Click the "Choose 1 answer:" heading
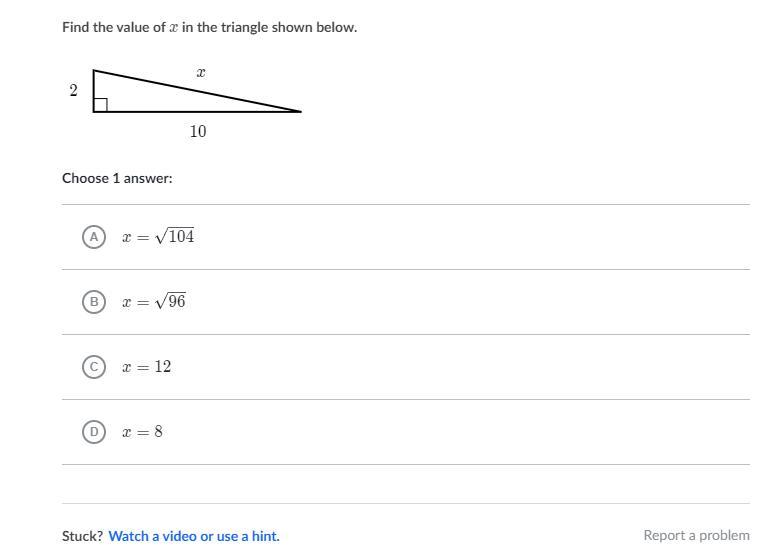780x555 pixels. (x=117, y=178)
